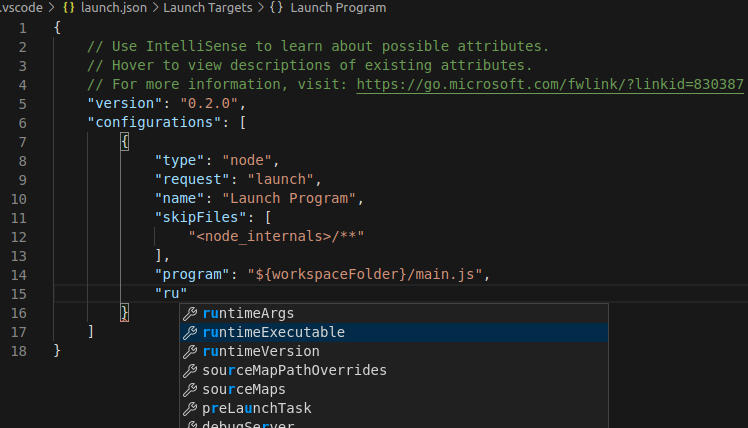This screenshot has width=748, height=428.
Task: Click wrench icon beside preLaunchTask
Action: (x=190, y=409)
